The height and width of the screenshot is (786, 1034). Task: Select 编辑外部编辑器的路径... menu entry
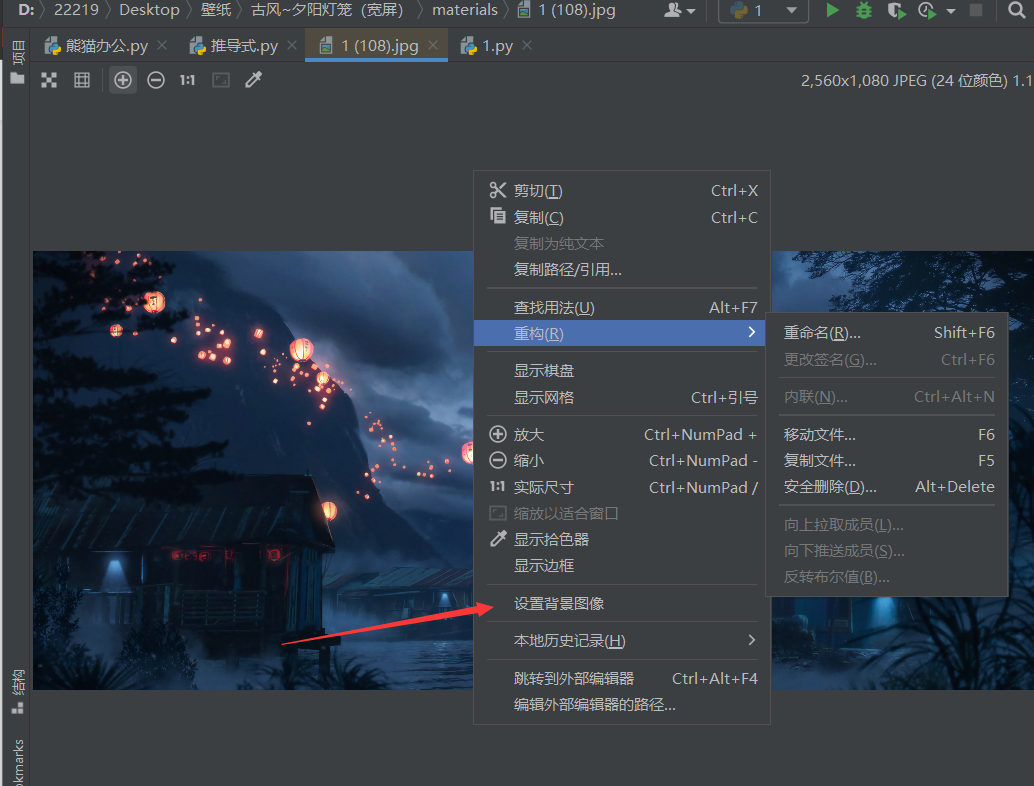point(622,704)
